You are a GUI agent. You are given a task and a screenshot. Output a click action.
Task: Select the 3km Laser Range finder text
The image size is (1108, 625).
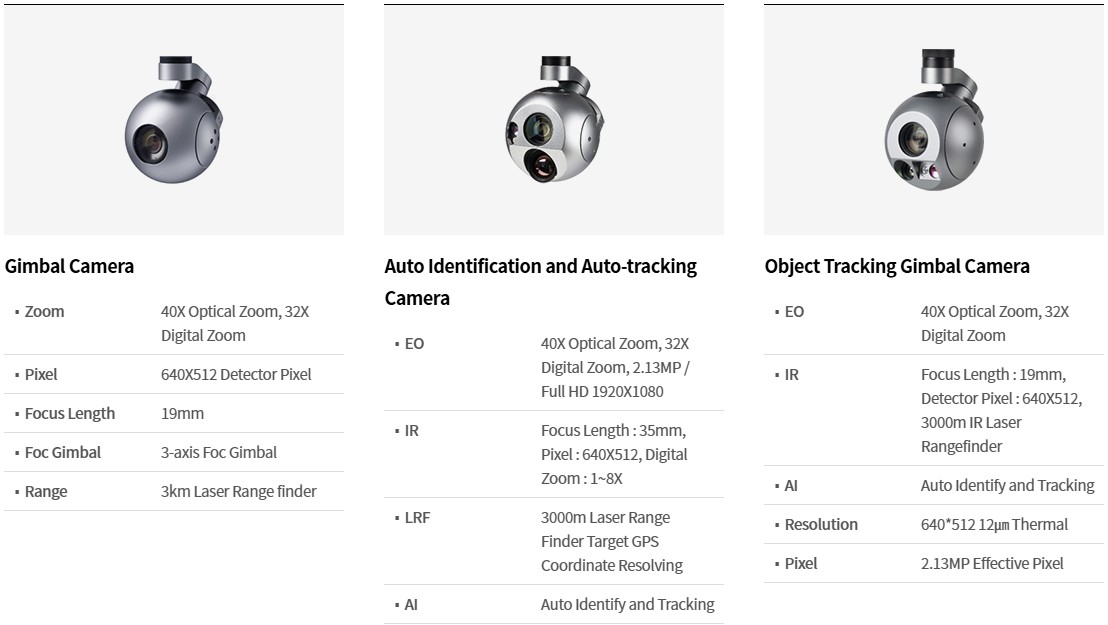(x=238, y=491)
